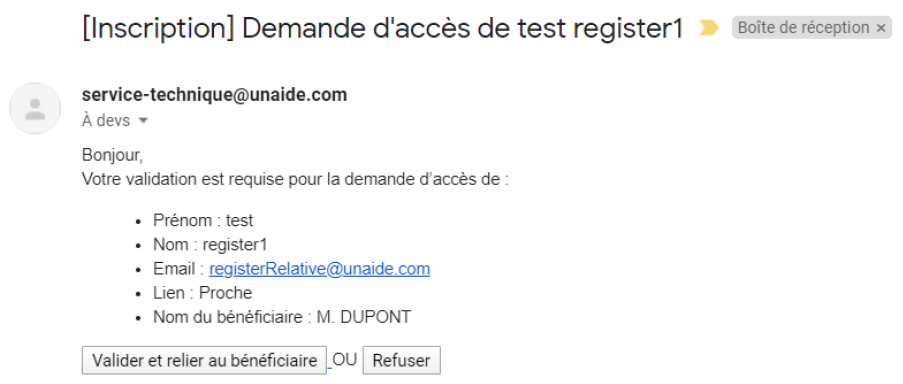Select the email subject Demande d'accès title

pos(382,29)
